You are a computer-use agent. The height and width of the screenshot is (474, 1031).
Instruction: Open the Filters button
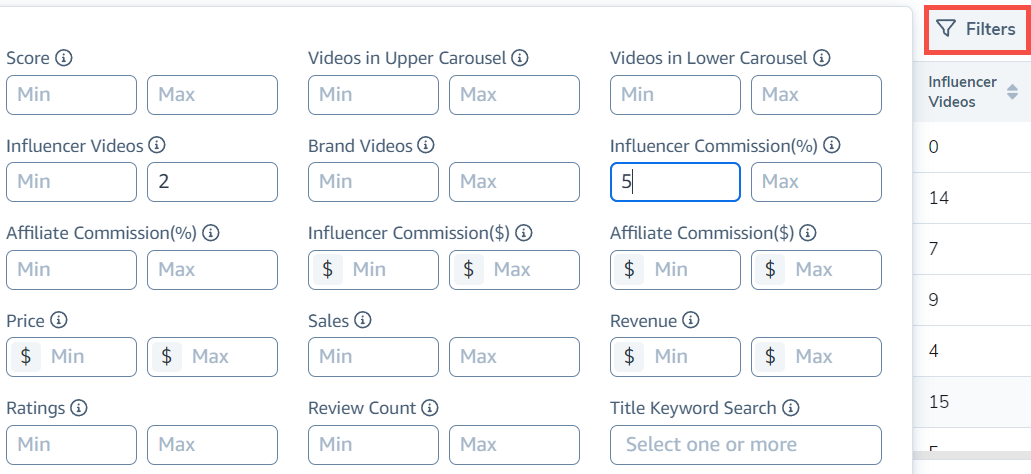(x=977, y=30)
